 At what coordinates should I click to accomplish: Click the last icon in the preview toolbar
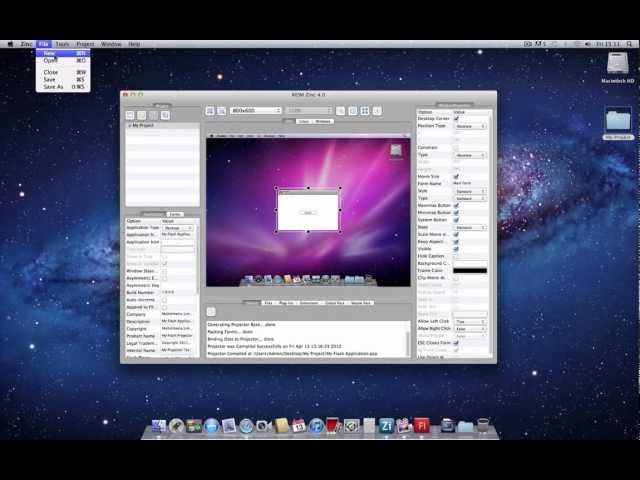point(377,111)
